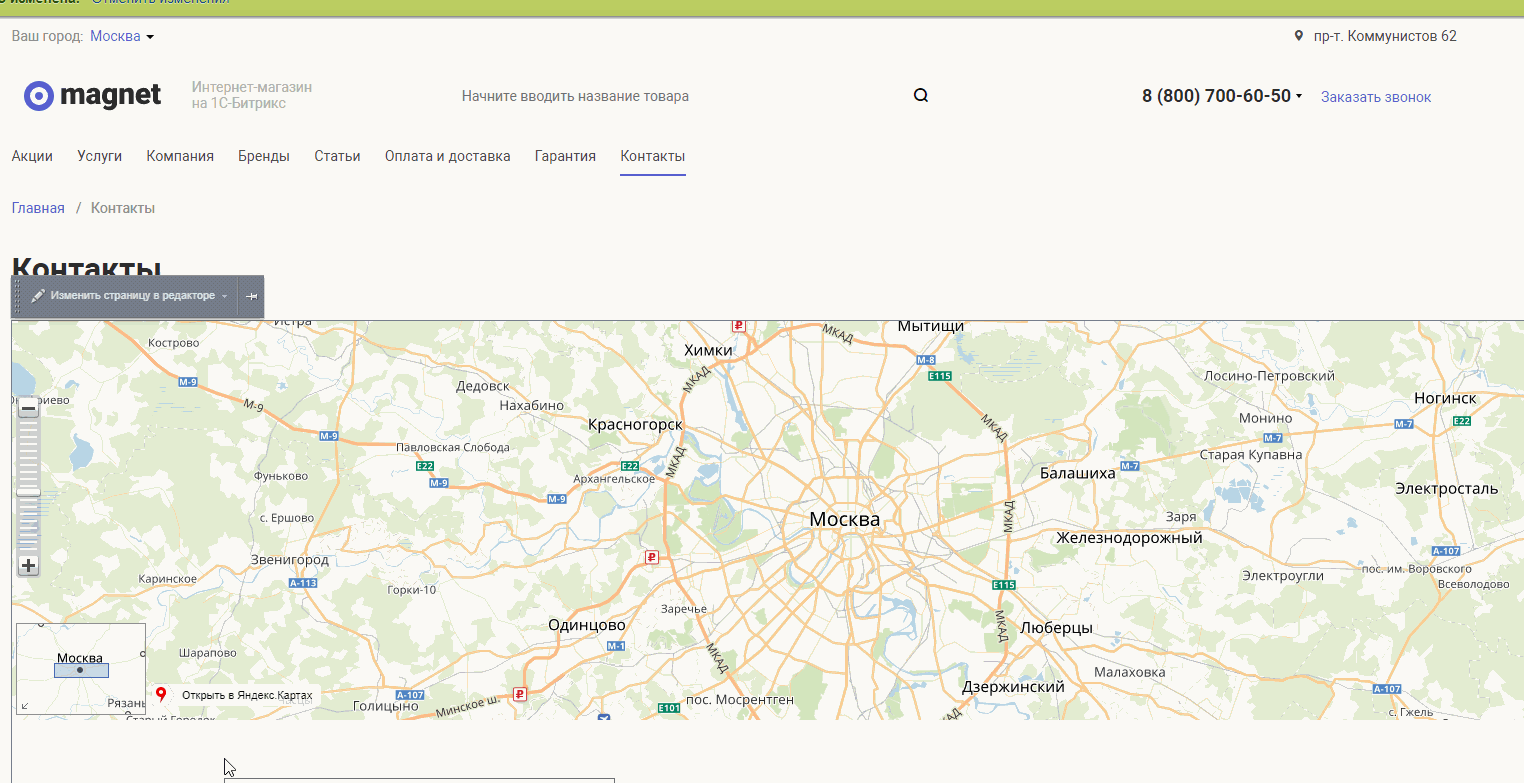This screenshot has width=1524, height=783.
Task: Open the Бренды menu item
Action: point(264,156)
